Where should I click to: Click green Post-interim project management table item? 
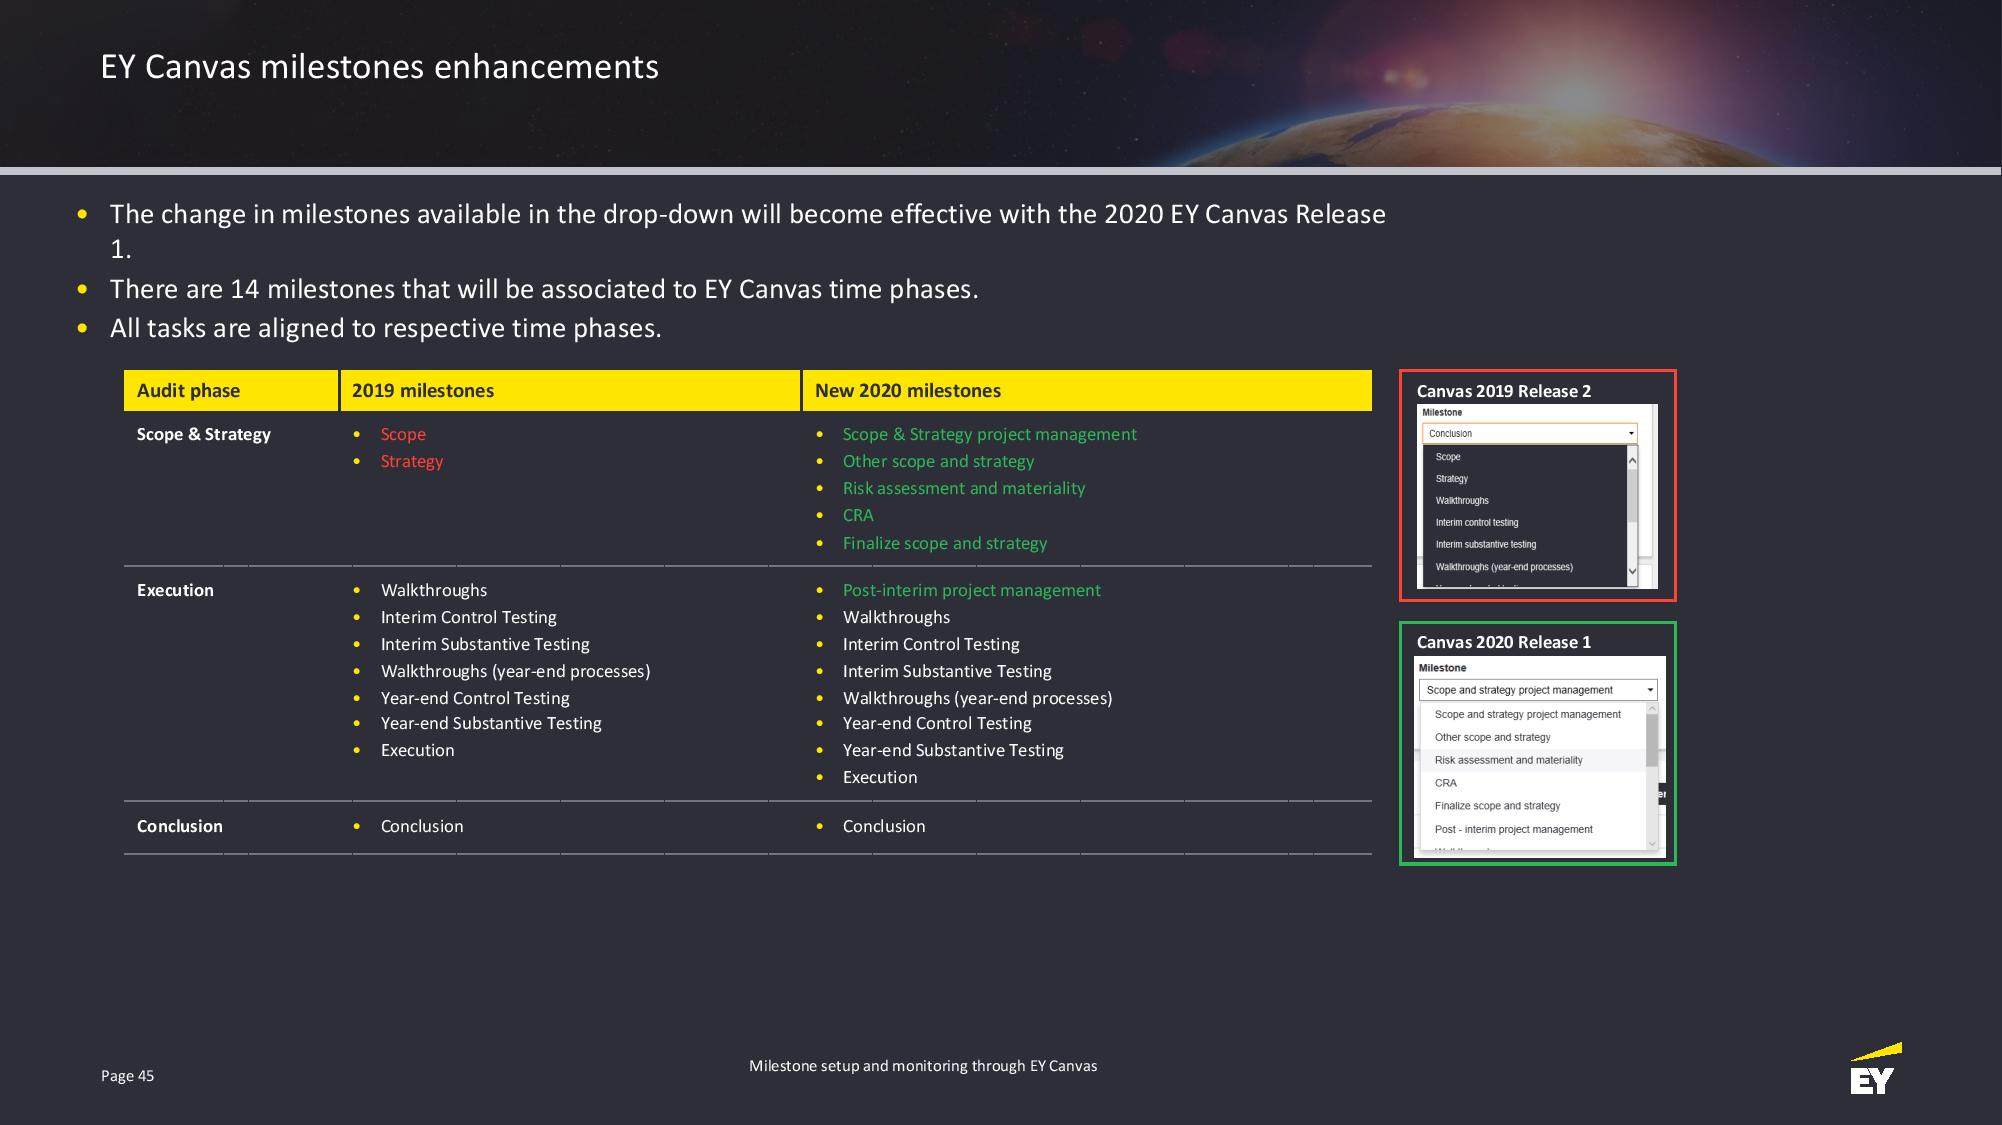pos(971,590)
